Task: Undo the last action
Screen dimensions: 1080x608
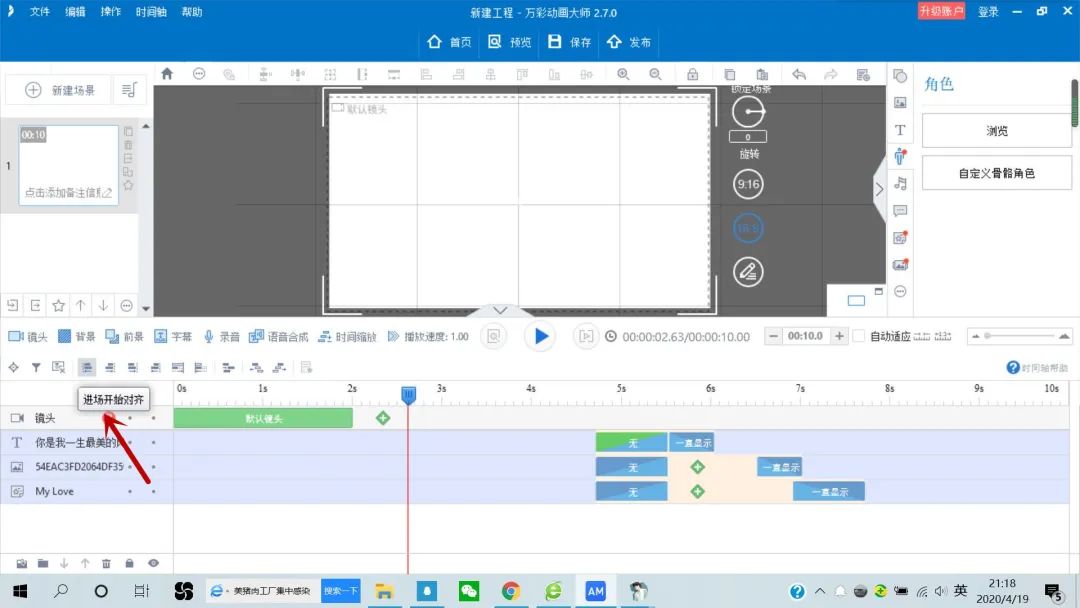Action: [x=799, y=74]
